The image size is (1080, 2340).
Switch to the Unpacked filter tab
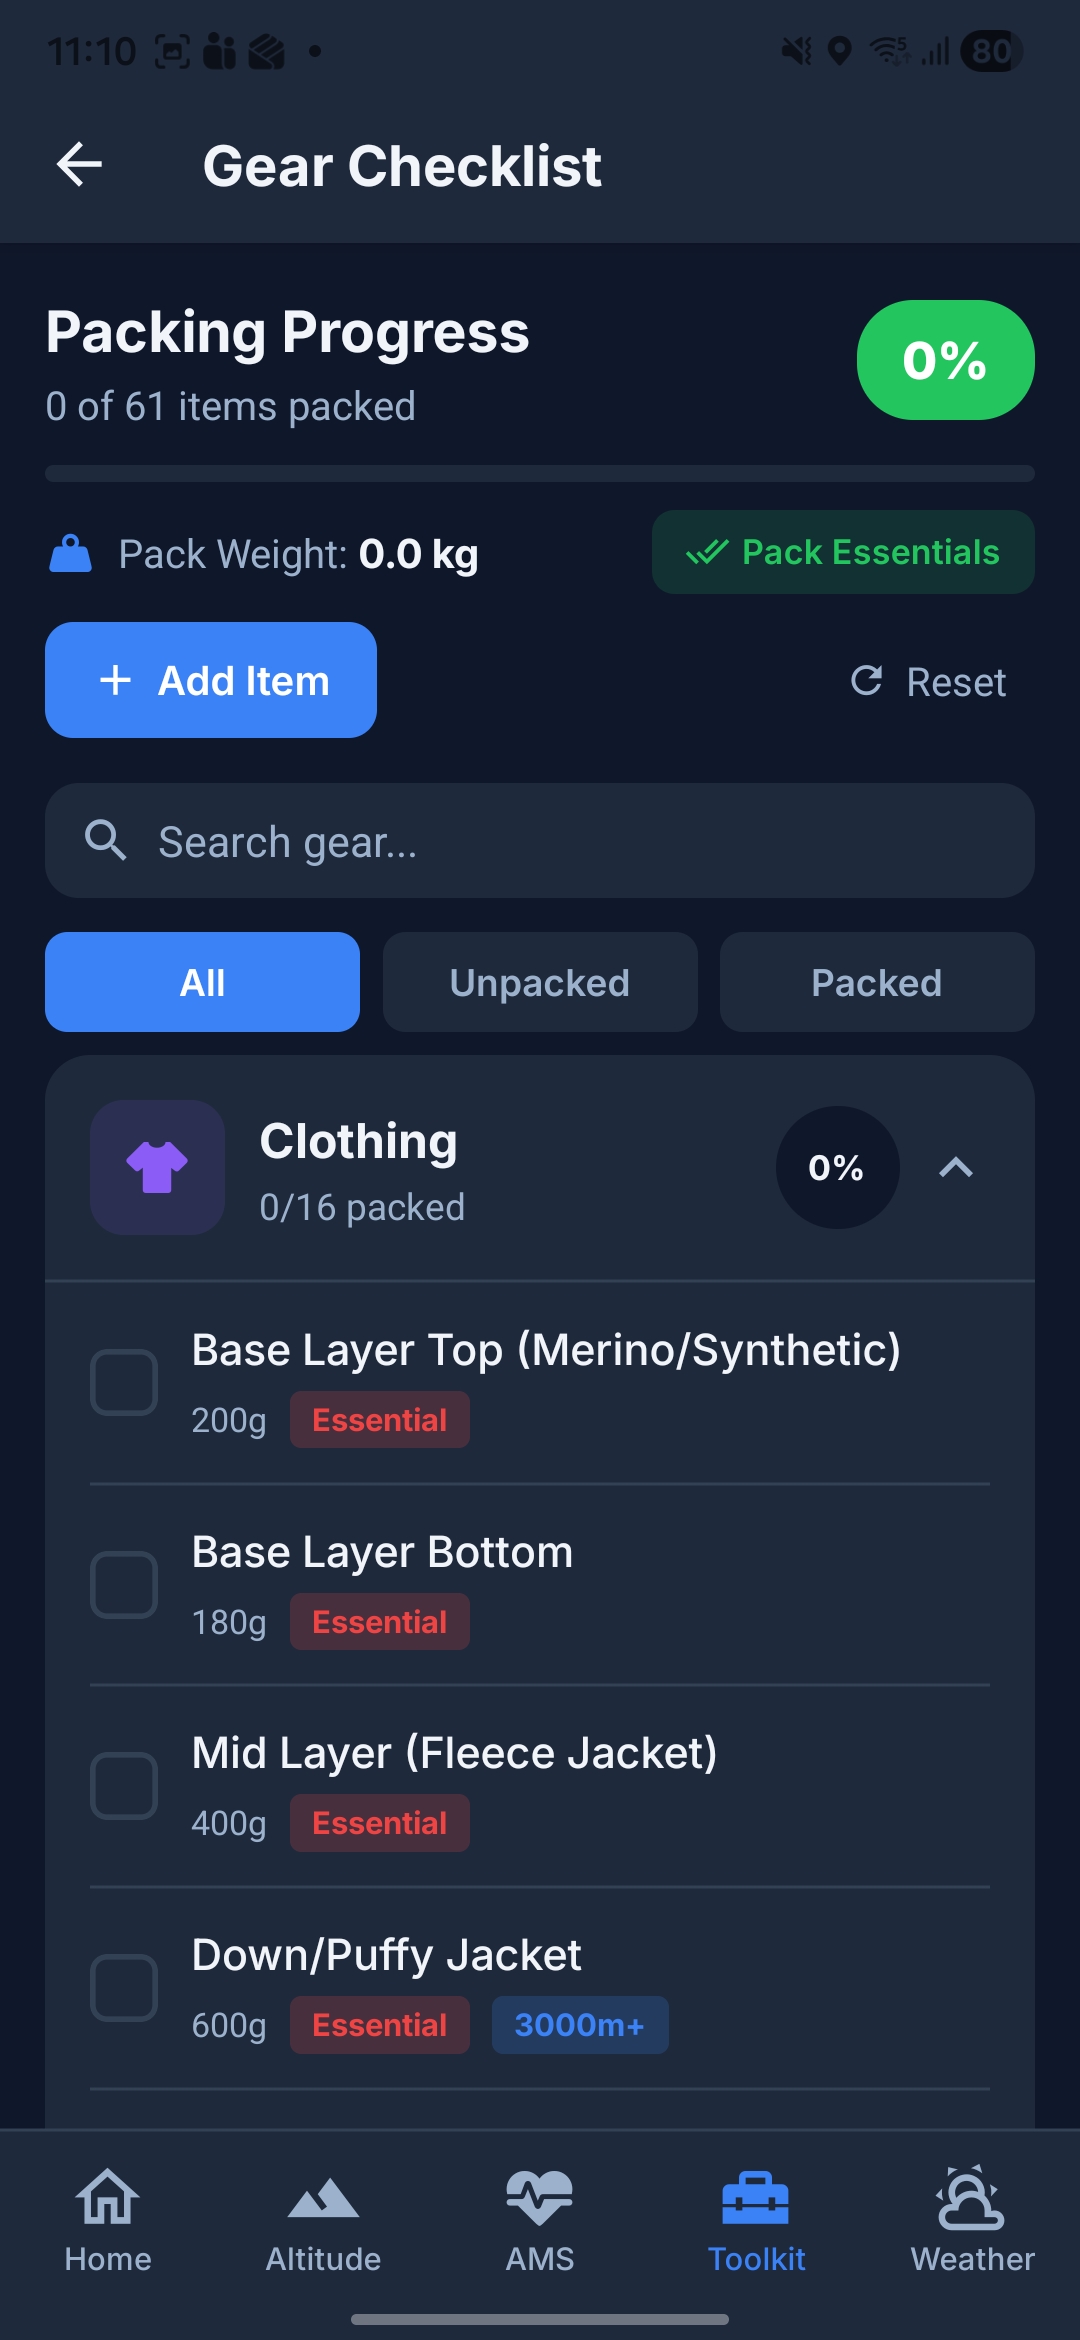point(540,982)
